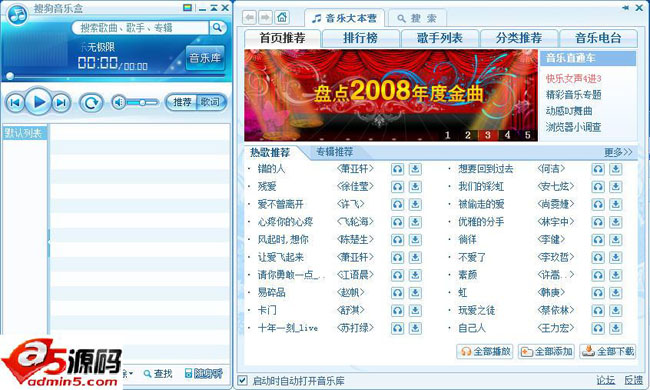
Task: Download 我们的彩虹 song icon
Action: point(616,187)
